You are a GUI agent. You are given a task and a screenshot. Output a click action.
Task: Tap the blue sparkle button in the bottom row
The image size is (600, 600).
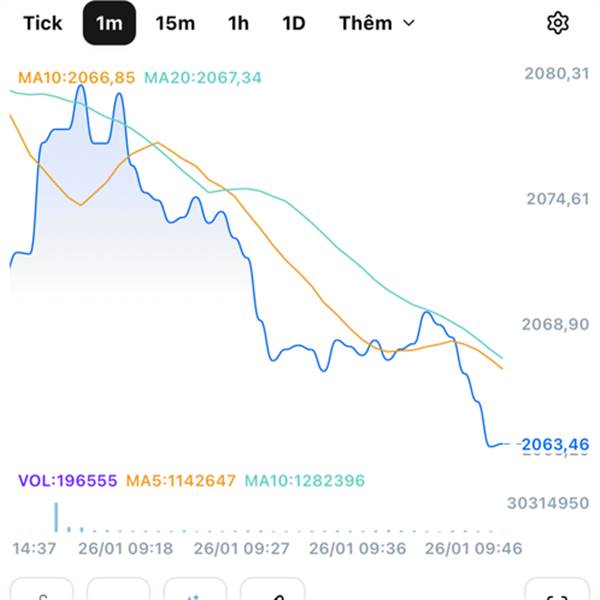[x=195, y=592]
